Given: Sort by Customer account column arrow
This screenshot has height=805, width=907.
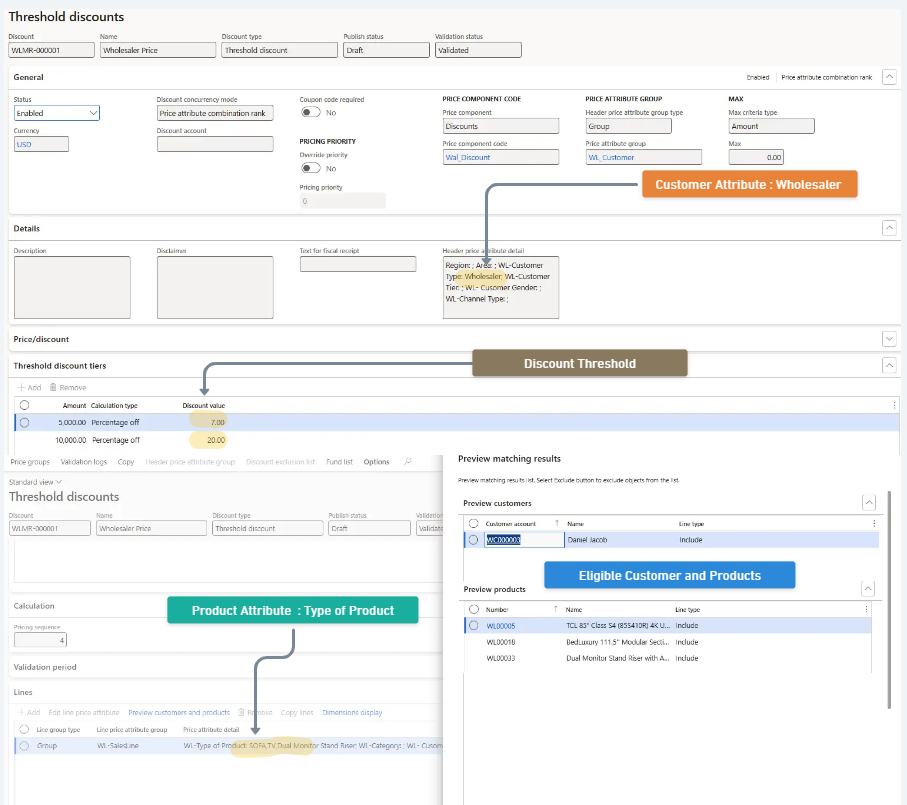Looking at the screenshot, I should [x=557, y=523].
